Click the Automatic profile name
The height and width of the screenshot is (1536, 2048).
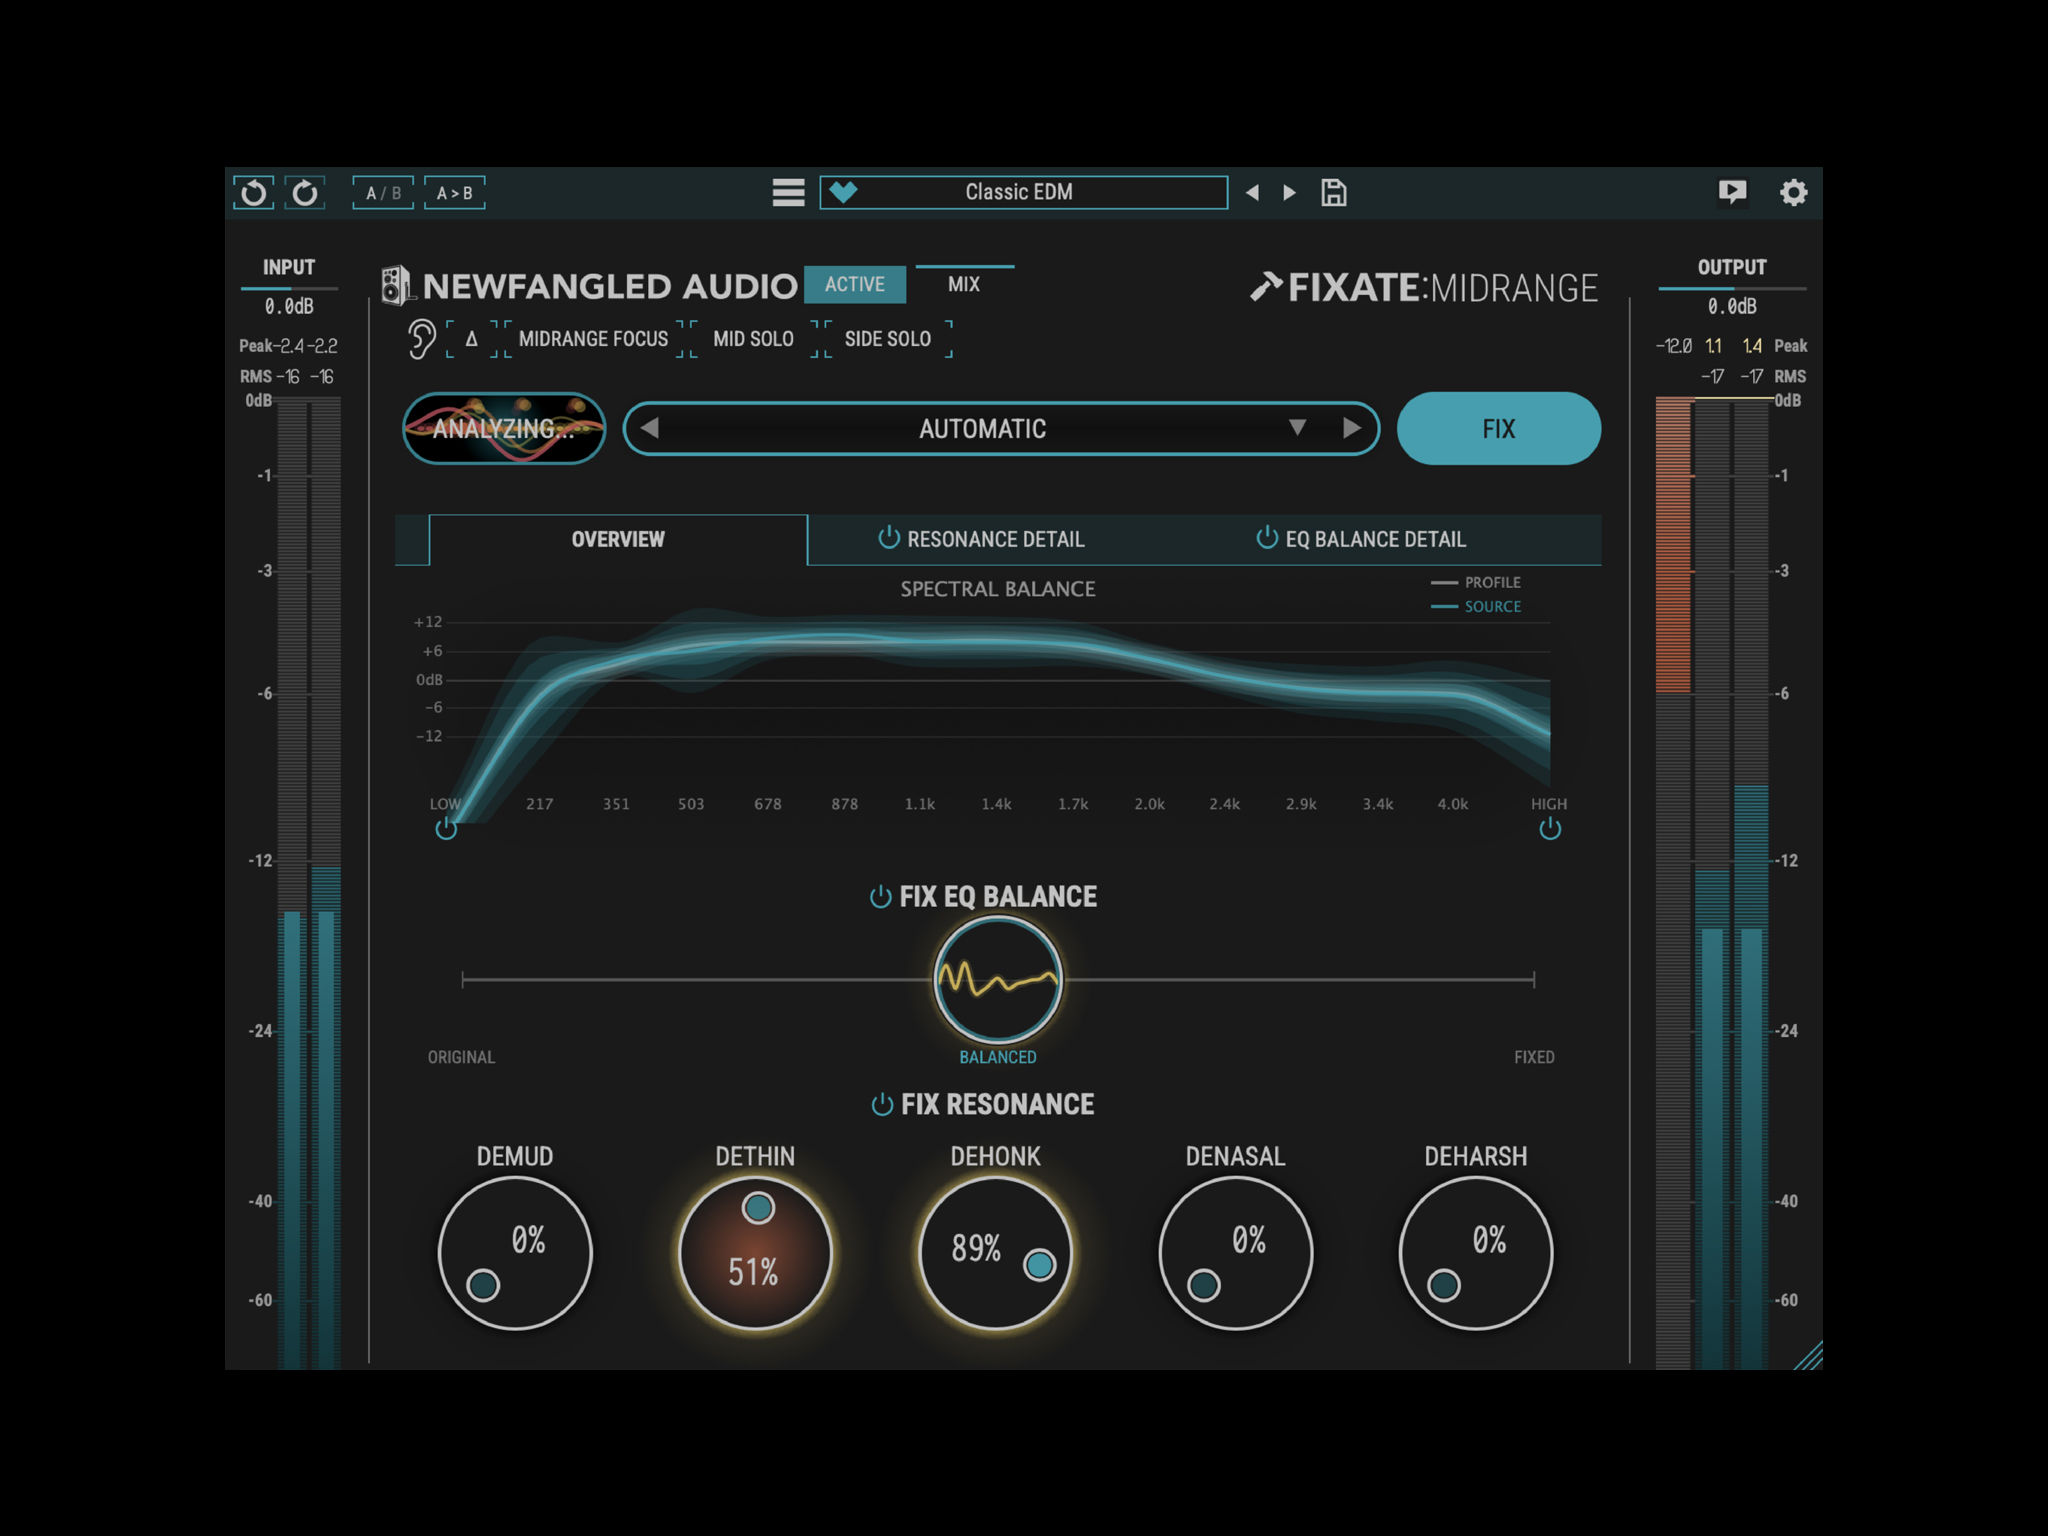pos(983,429)
